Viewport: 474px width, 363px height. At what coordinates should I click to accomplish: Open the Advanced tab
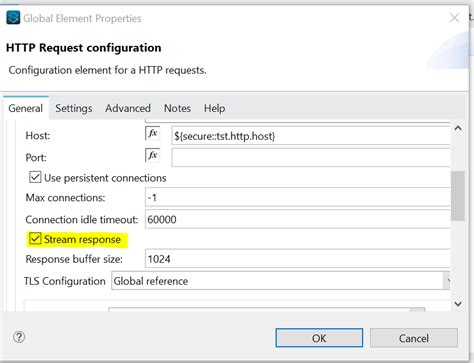pyautogui.click(x=128, y=108)
